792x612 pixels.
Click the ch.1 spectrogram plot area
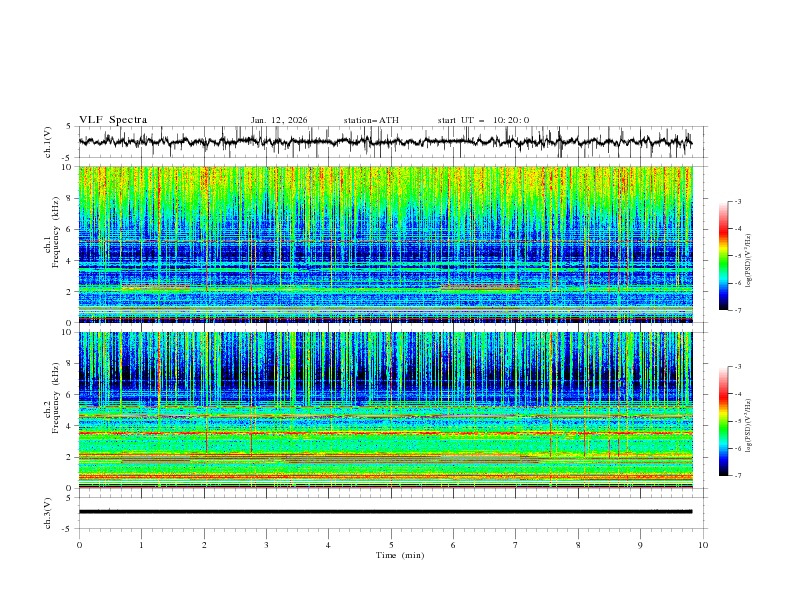click(x=385, y=244)
